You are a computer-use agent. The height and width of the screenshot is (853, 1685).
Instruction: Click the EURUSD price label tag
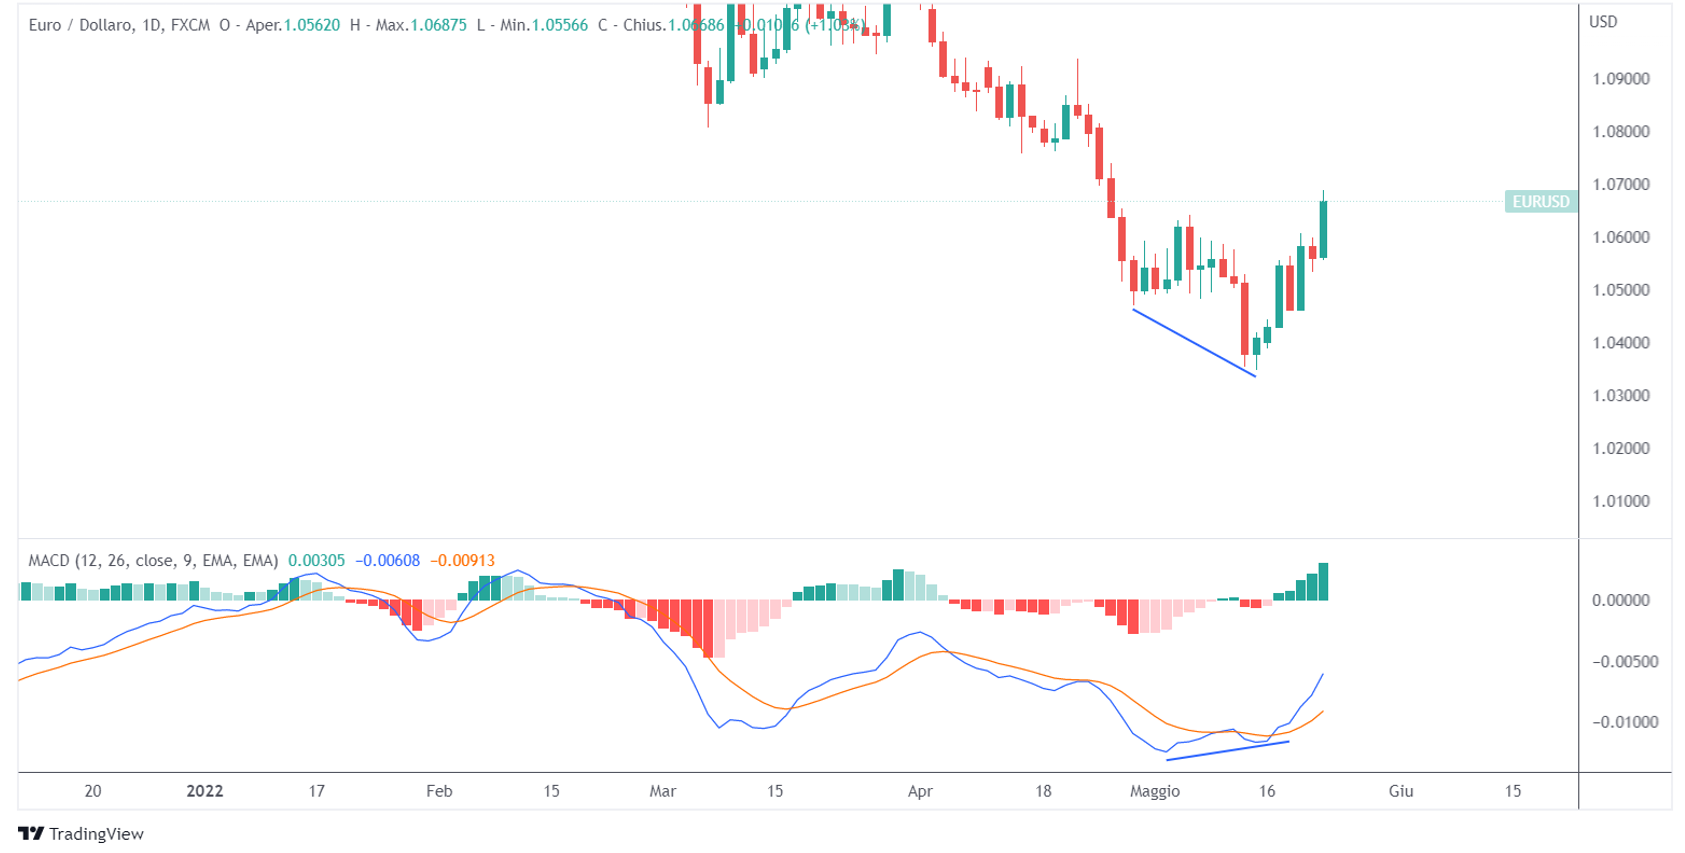coord(1540,202)
